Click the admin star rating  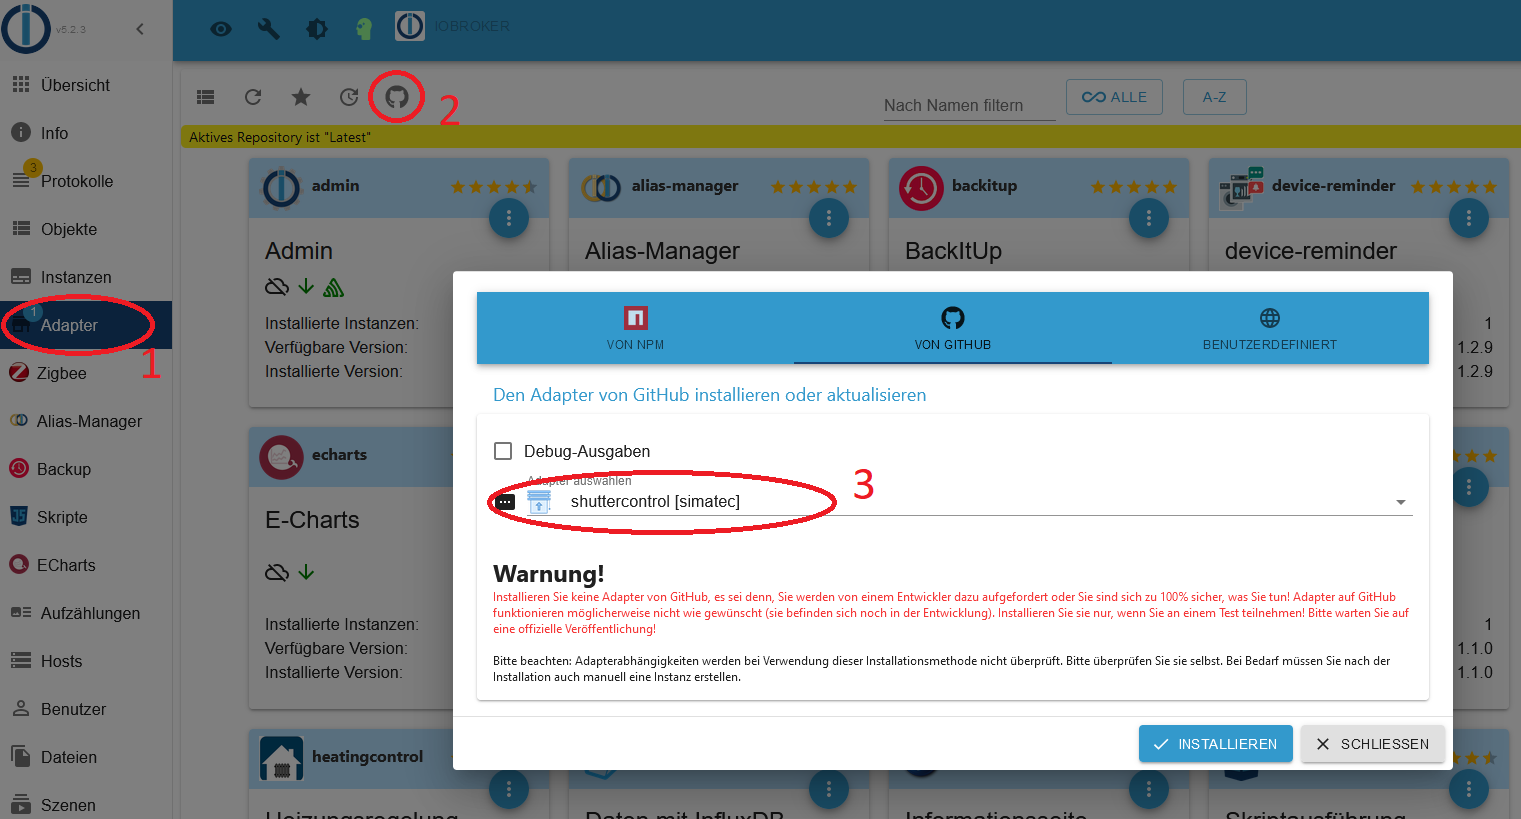tap(493, 187)
